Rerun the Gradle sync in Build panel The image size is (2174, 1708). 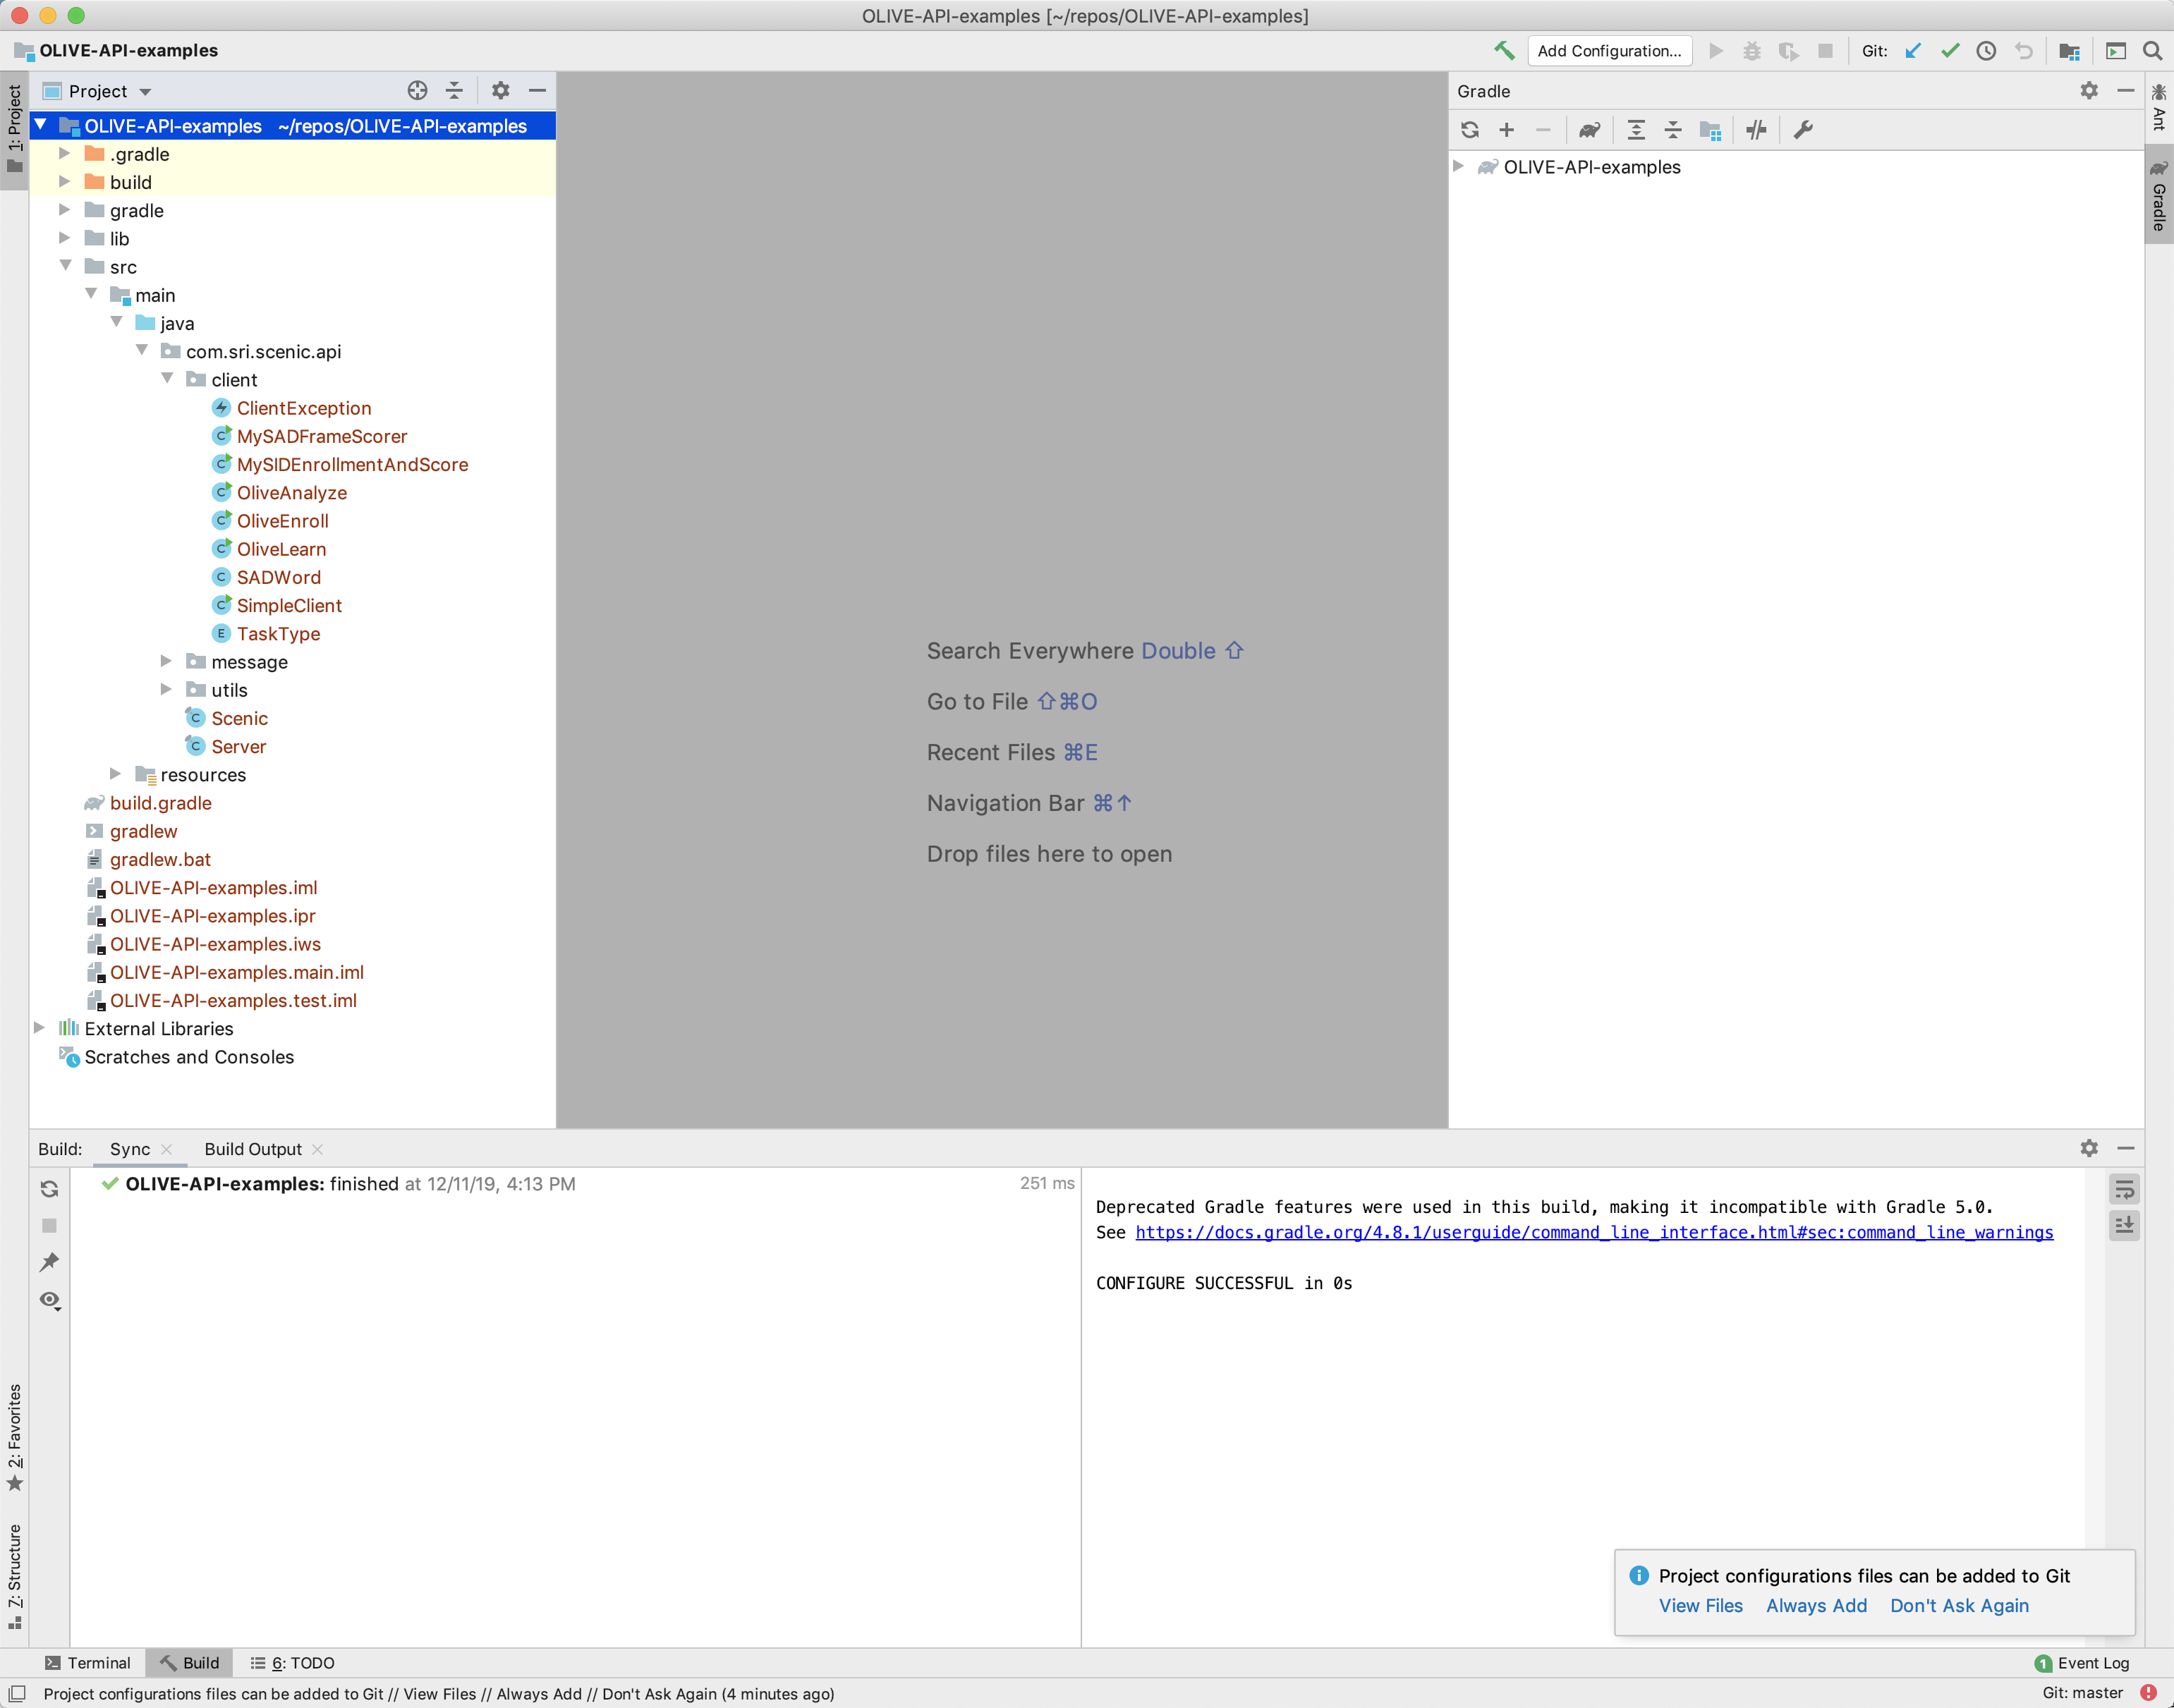(49, 1189)
